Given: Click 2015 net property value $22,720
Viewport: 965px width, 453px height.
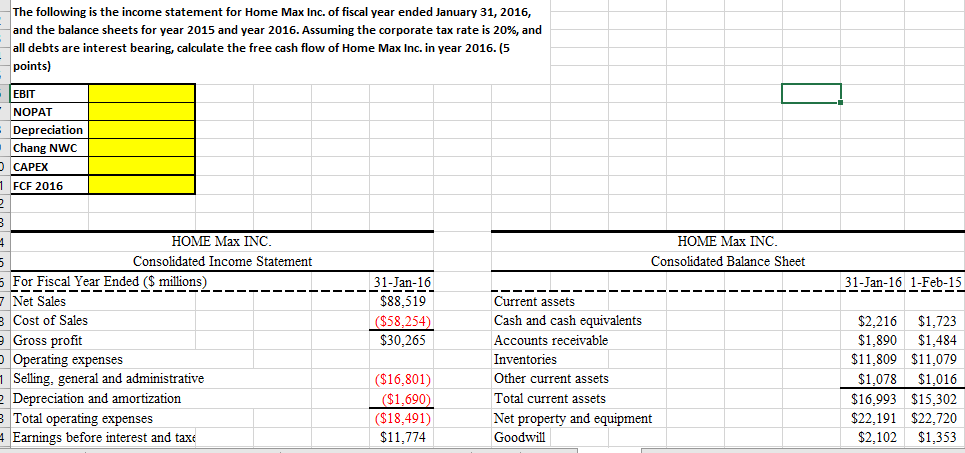Looking at the screenshot, I should [x=934, y=419].
